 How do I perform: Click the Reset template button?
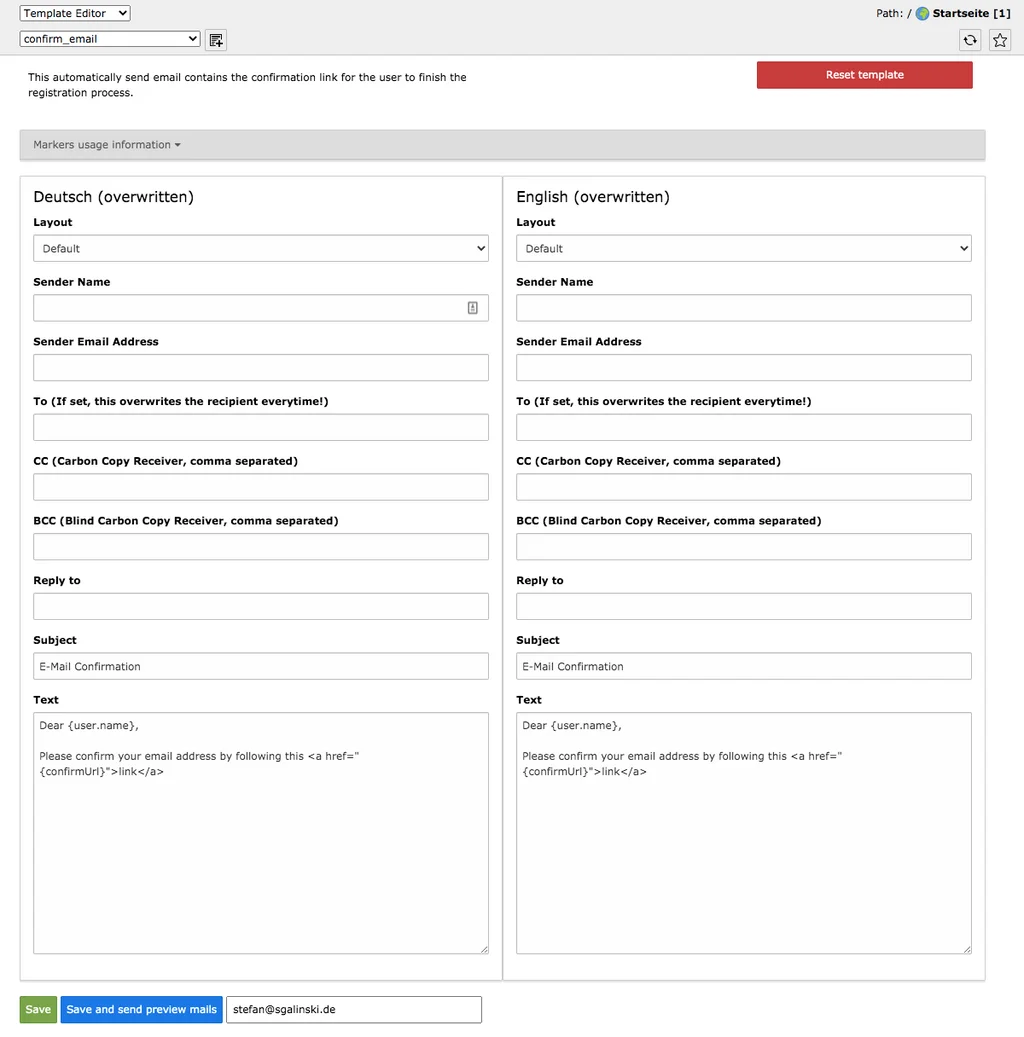coord(864,74)
